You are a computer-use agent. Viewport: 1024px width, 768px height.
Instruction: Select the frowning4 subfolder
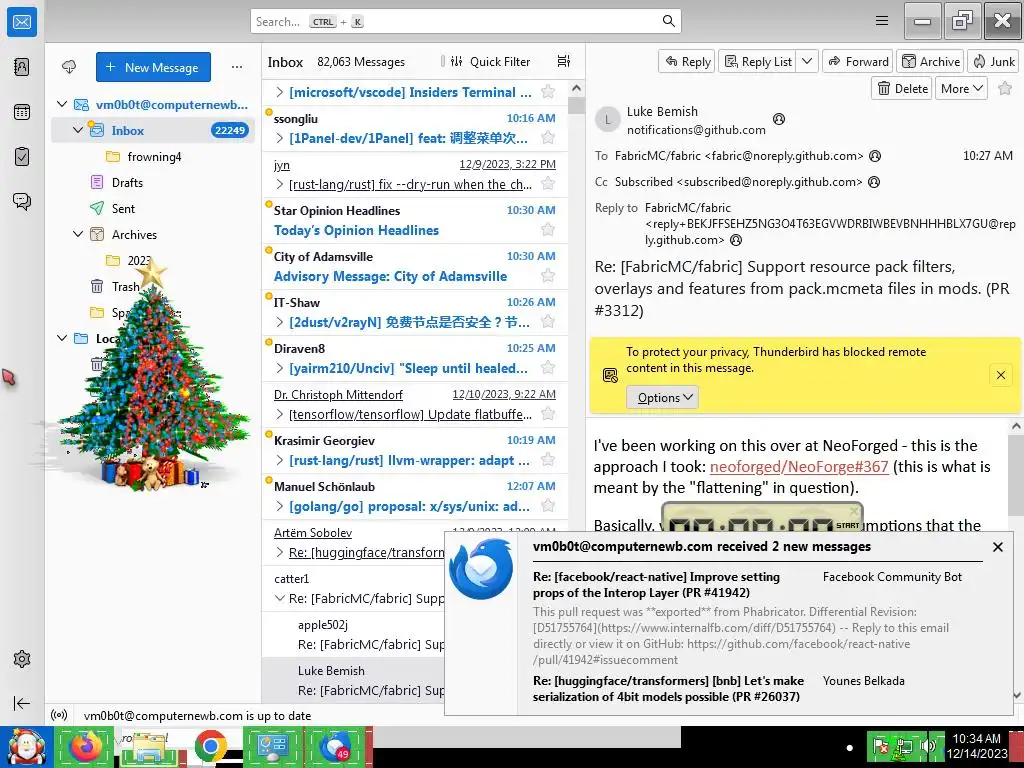pyautogui.click(x=153, y=156)
